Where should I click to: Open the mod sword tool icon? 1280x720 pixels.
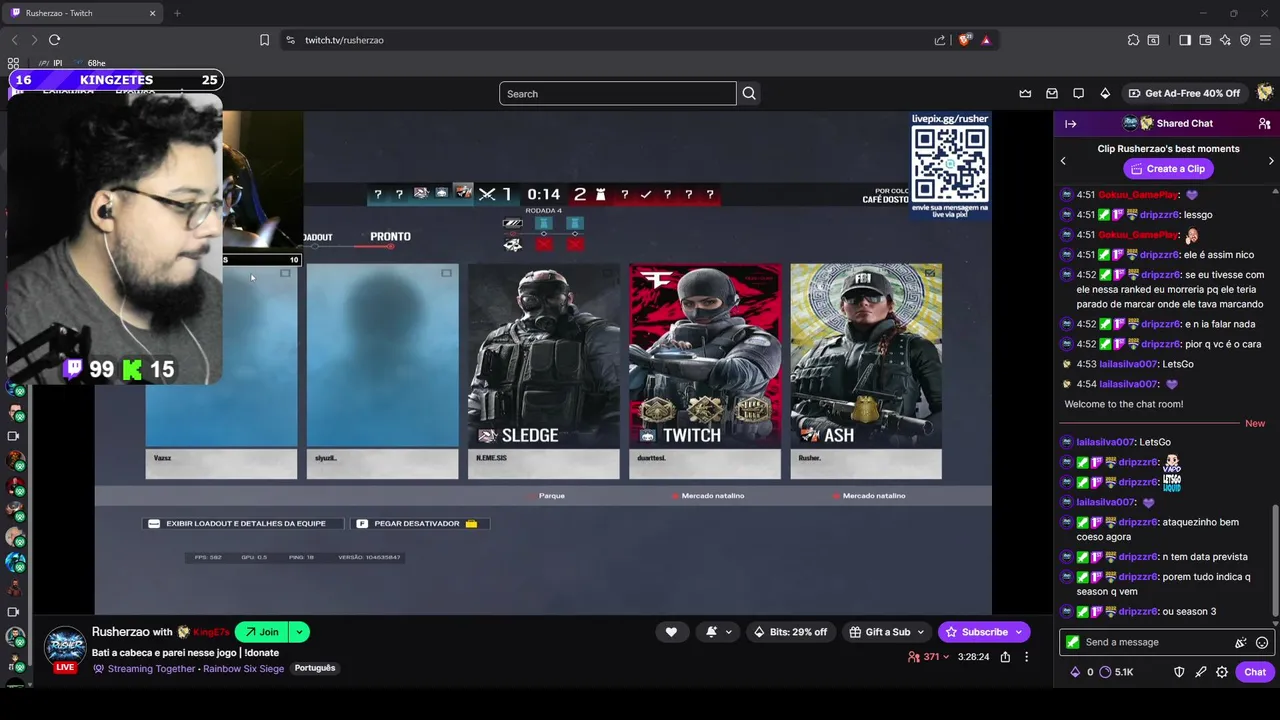click(x=1200, y=672)
